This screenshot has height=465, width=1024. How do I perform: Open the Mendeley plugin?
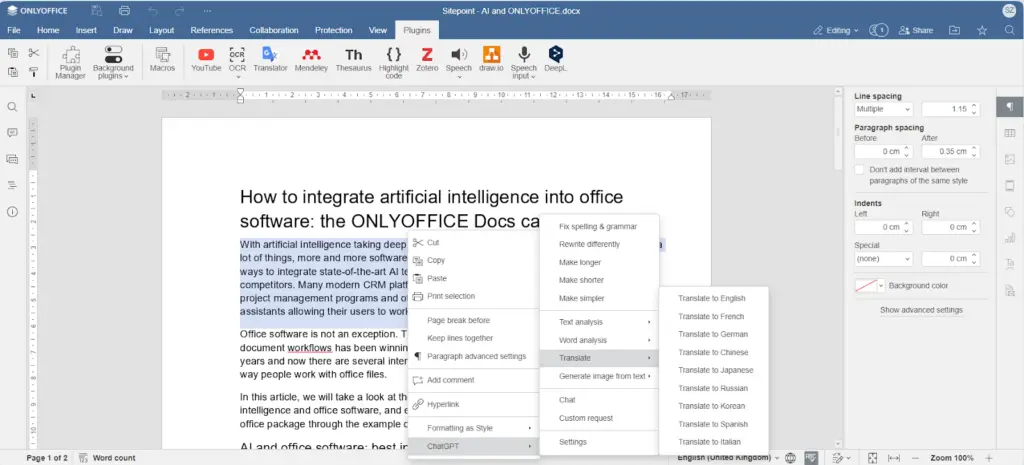tap(311, 58)
